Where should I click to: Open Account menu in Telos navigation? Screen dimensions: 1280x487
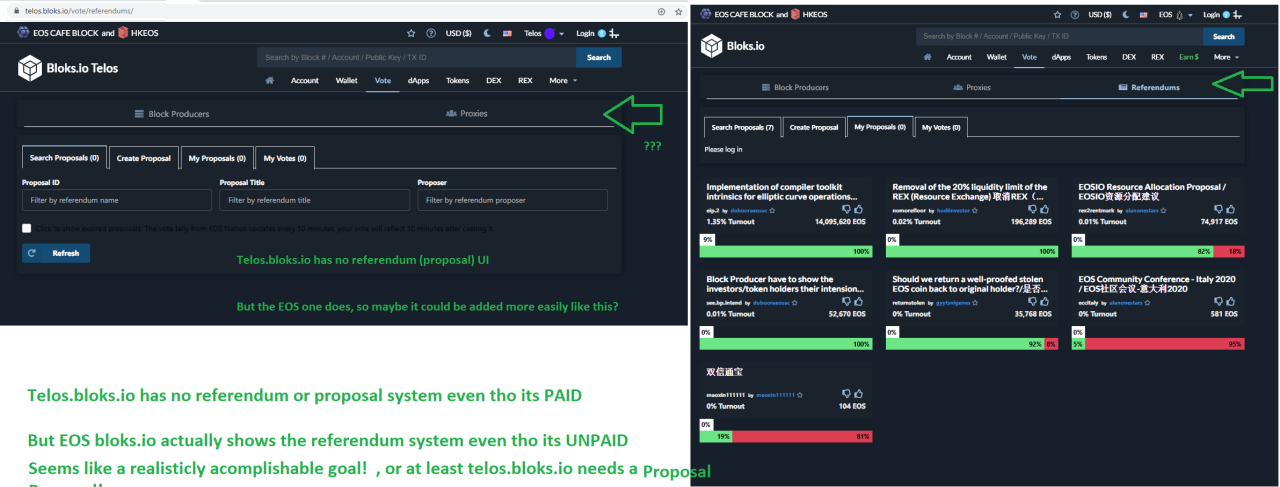tap(305, 81)
